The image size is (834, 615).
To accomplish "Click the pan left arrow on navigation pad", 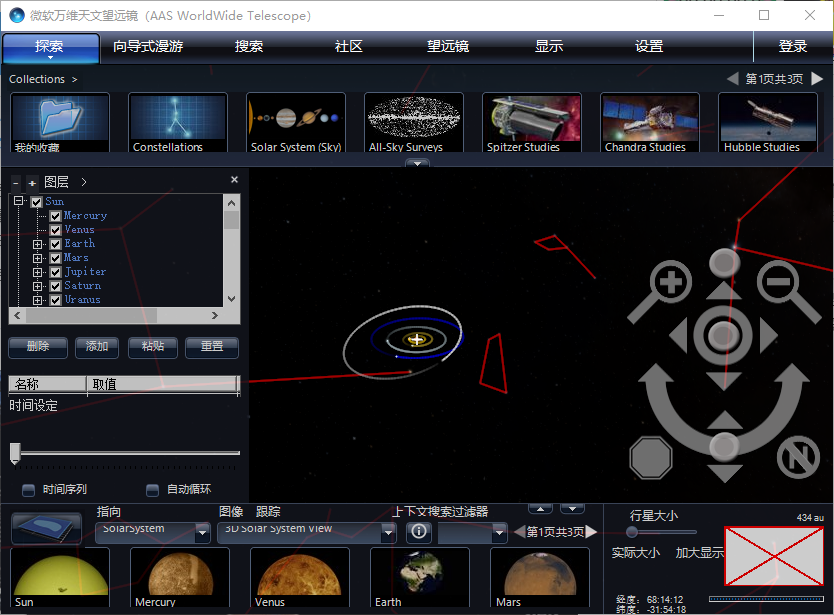I will tap(678, 335).
